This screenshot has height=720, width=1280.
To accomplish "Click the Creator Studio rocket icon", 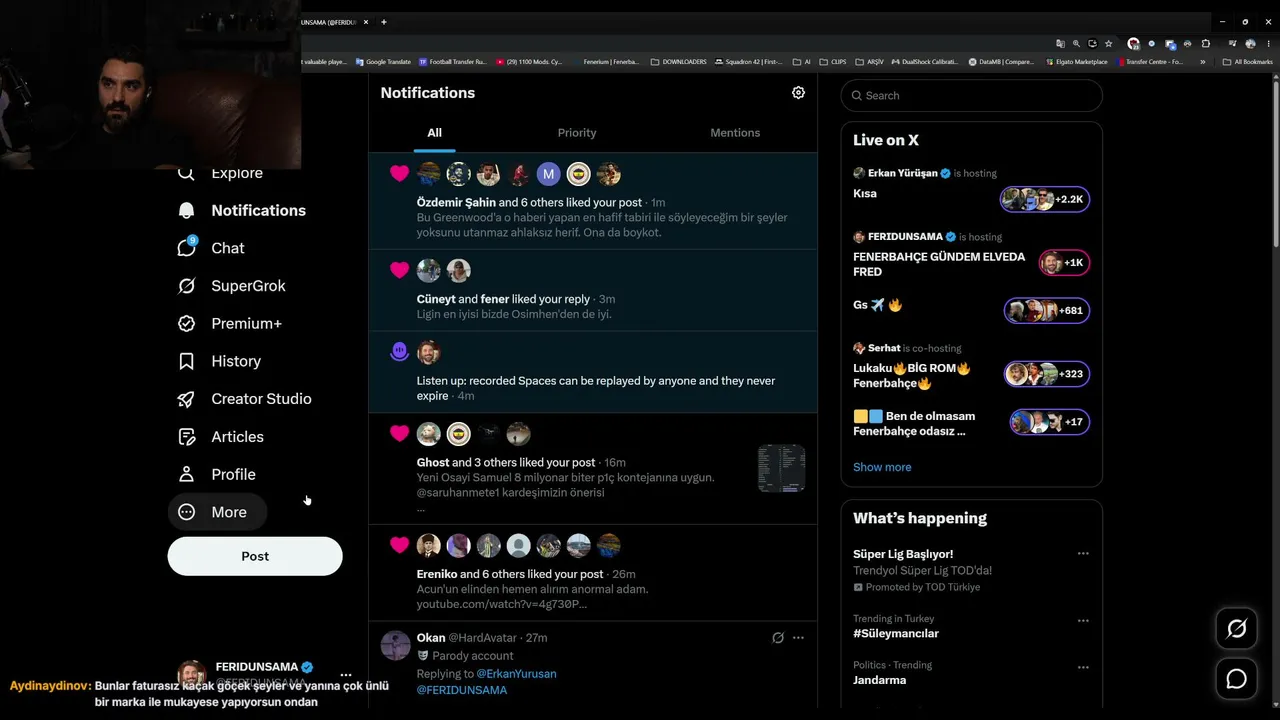I will [186, 399].
